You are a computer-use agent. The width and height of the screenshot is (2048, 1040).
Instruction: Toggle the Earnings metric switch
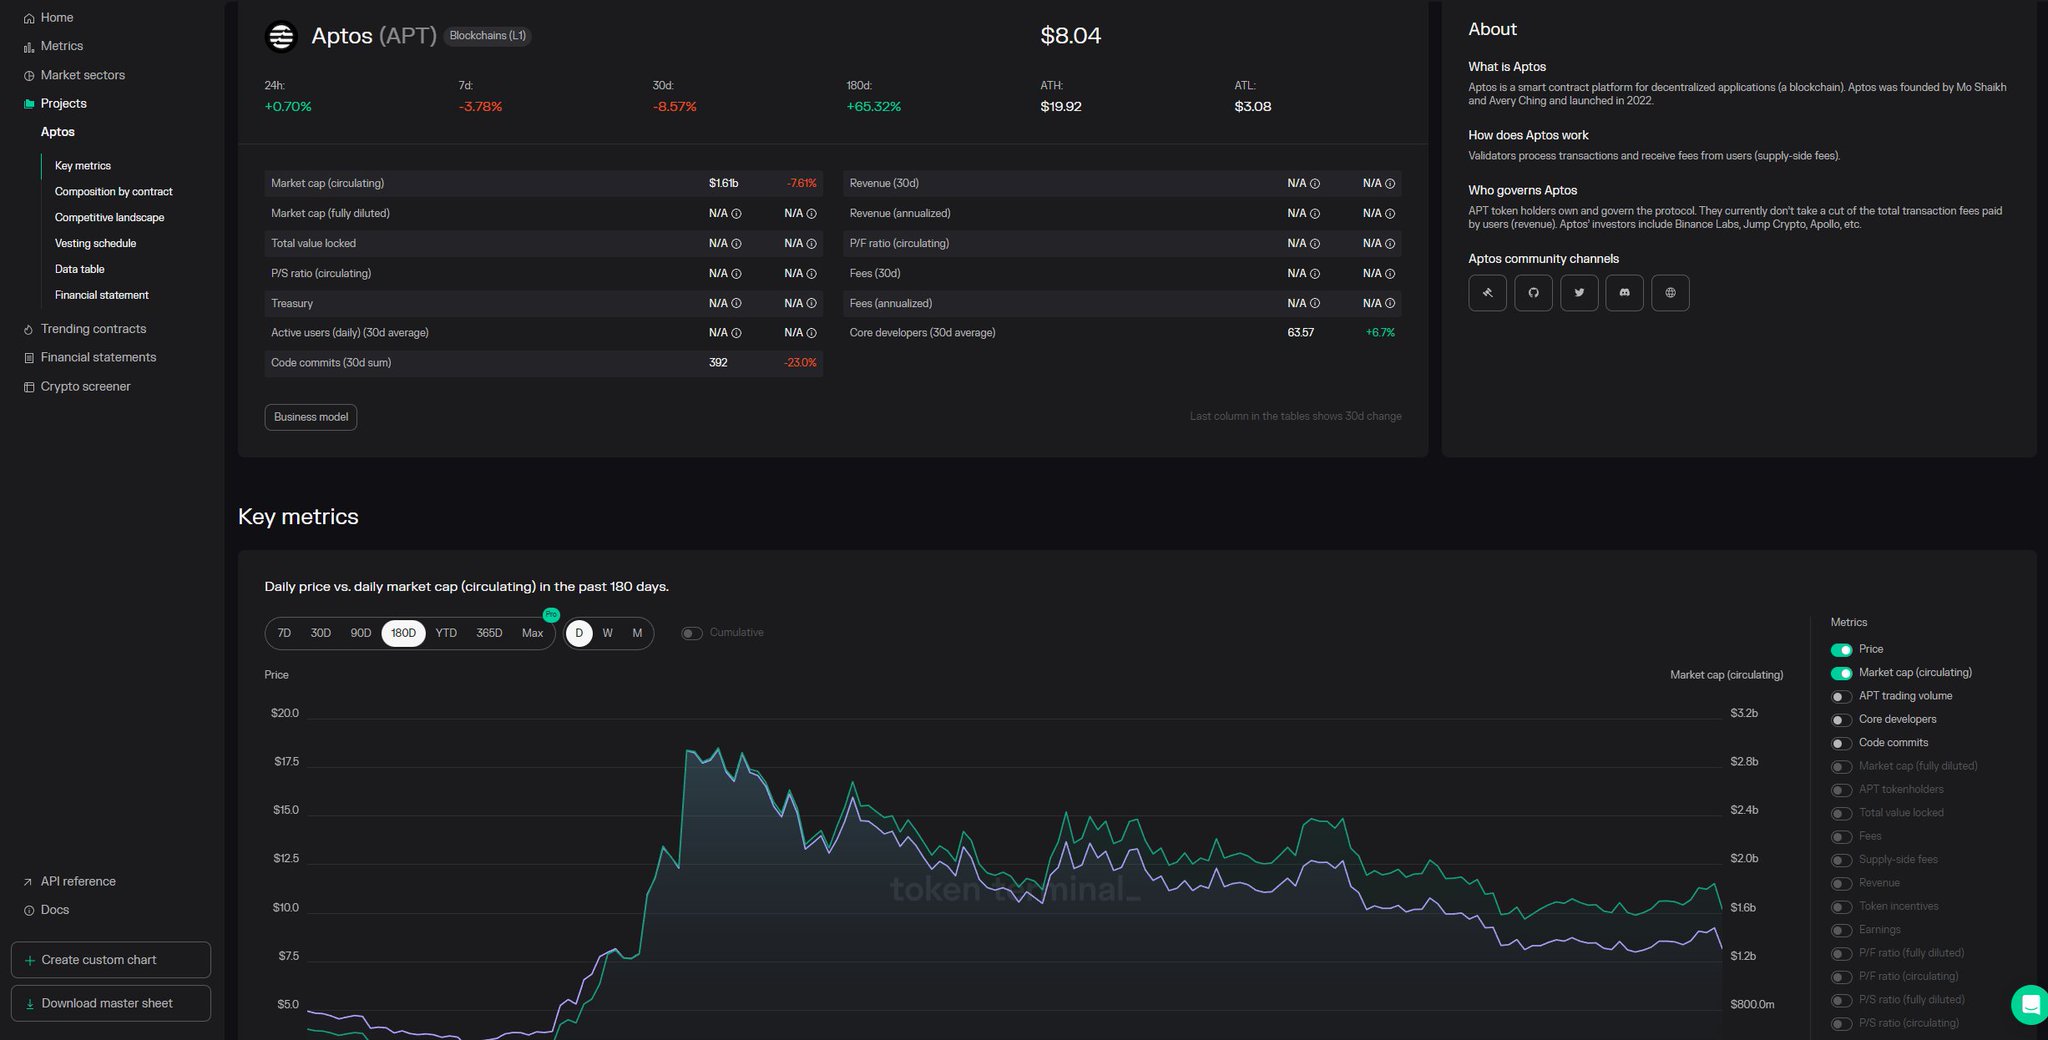[x=1841, y=930]
